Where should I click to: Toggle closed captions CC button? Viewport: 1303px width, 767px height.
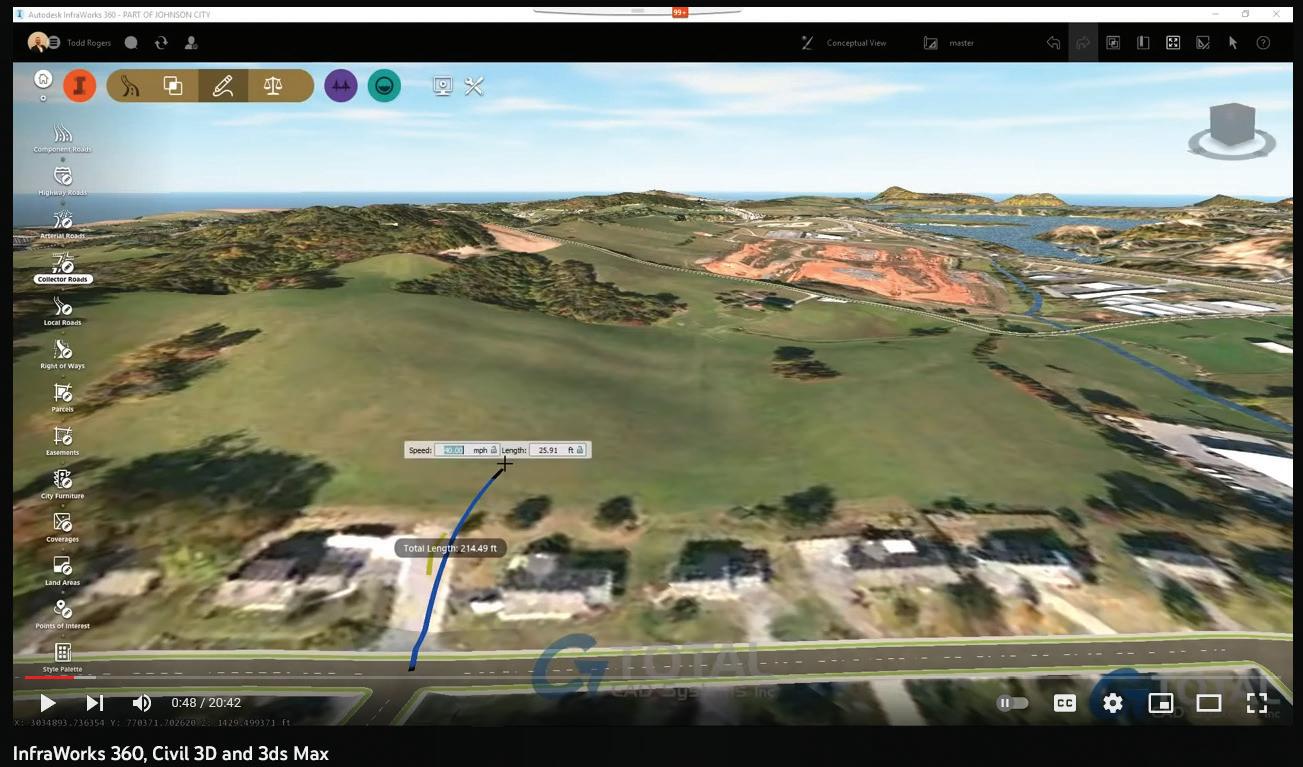tap(1064, 703)
